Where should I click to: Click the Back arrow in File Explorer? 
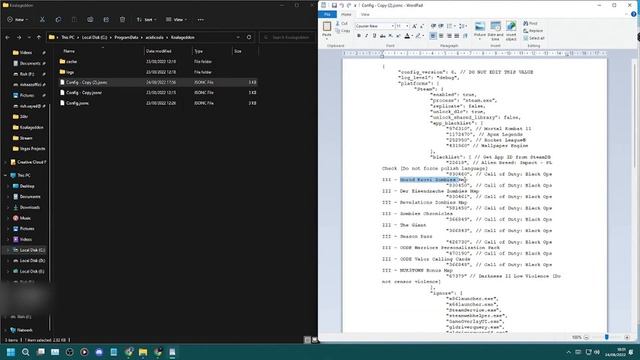8,37
